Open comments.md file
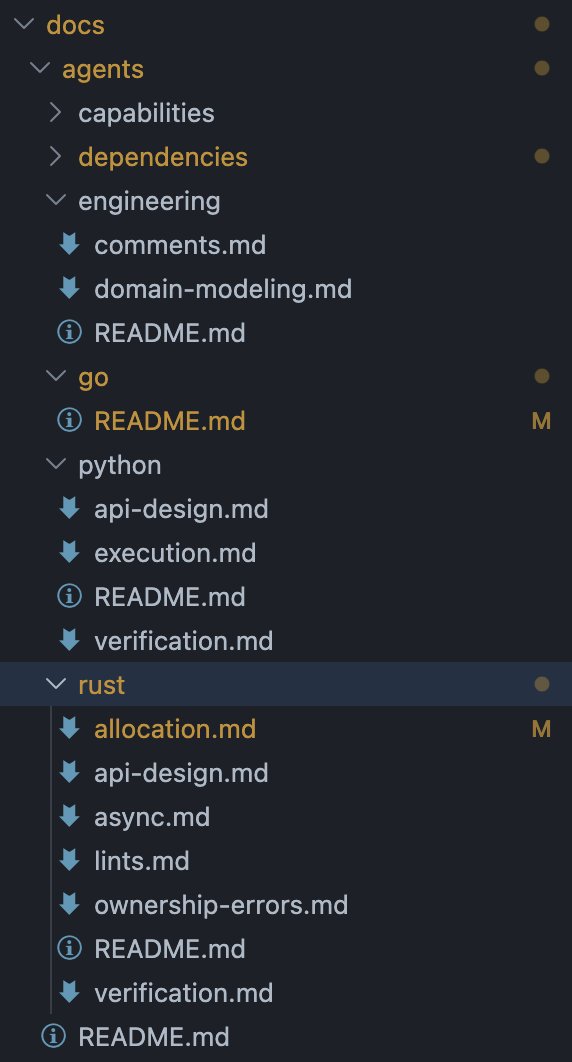This screenshot has width=572, height=1062. pos(180,245)
